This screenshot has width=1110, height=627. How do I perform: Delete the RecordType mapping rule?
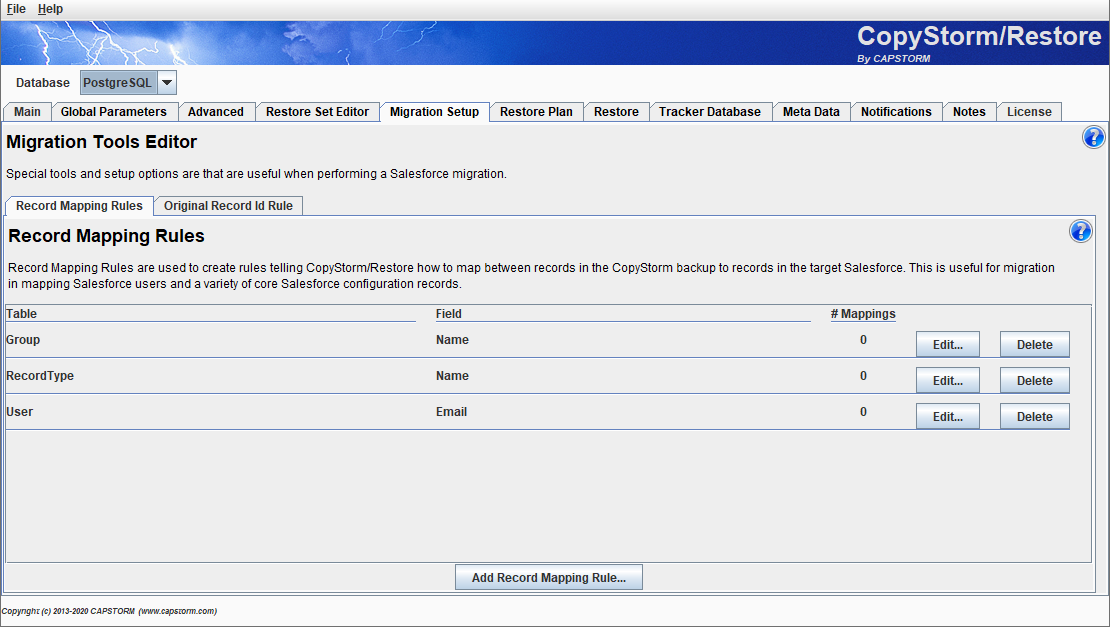1034,381
